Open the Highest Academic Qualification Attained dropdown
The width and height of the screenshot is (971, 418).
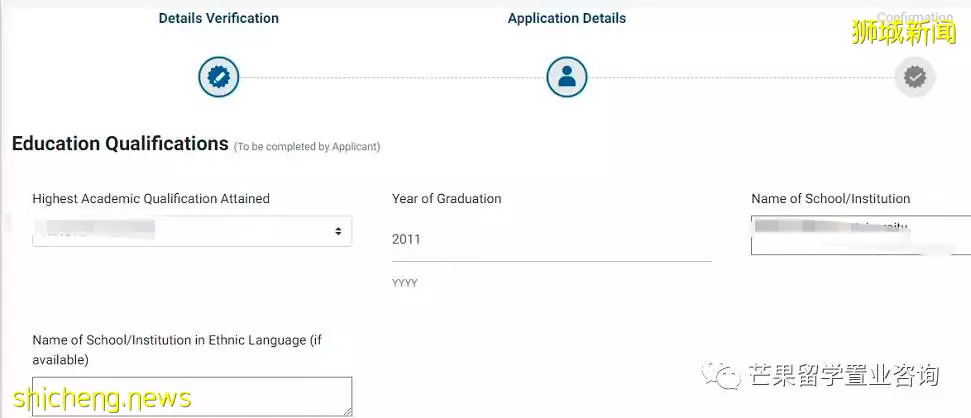192,231
